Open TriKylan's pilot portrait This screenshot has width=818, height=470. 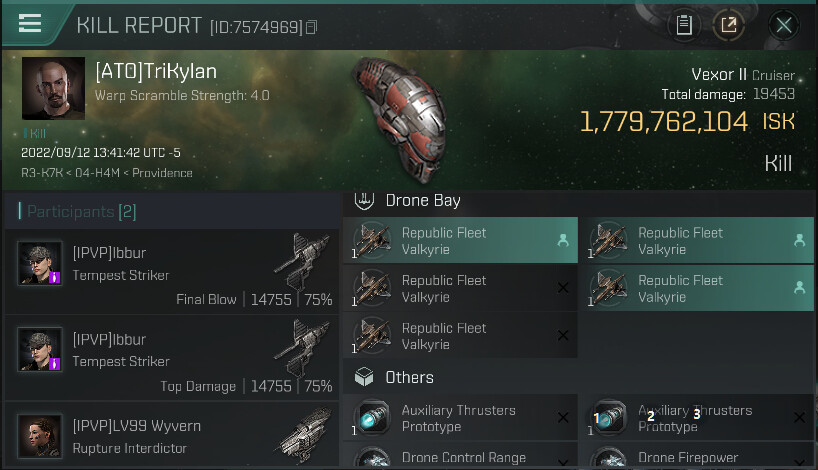[x=53, y=88]
